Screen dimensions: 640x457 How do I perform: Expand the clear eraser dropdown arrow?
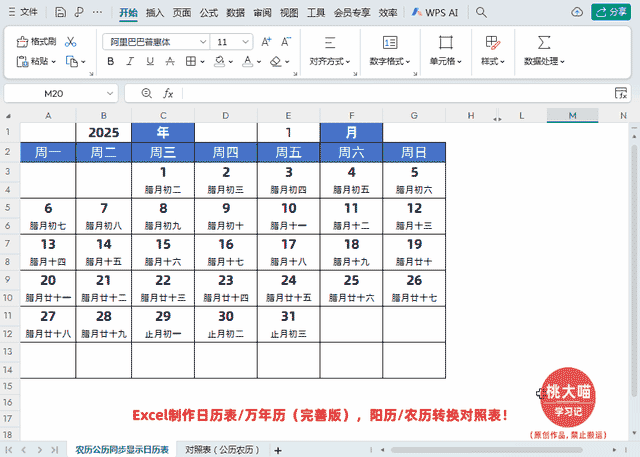287,62
